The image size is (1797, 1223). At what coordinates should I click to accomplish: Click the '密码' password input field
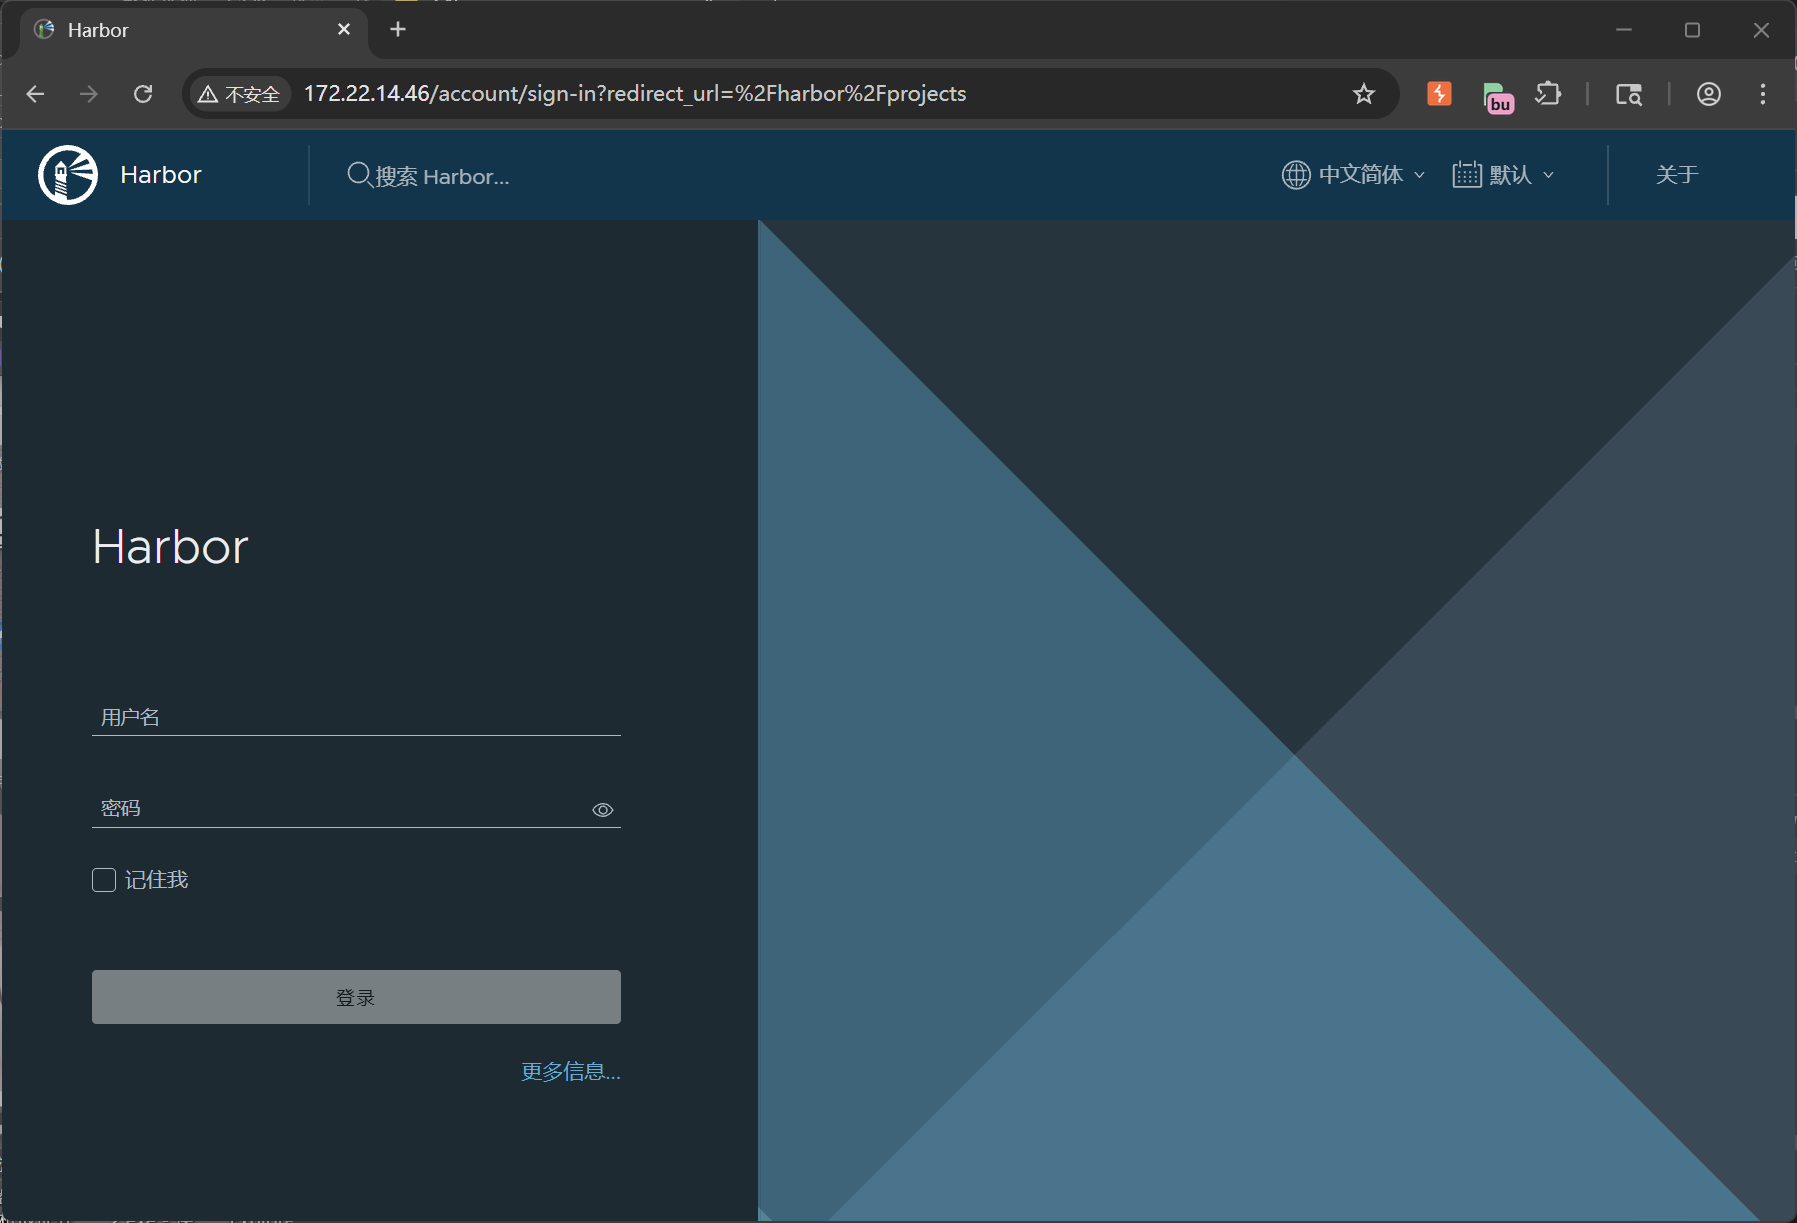(x=340, y=808)
